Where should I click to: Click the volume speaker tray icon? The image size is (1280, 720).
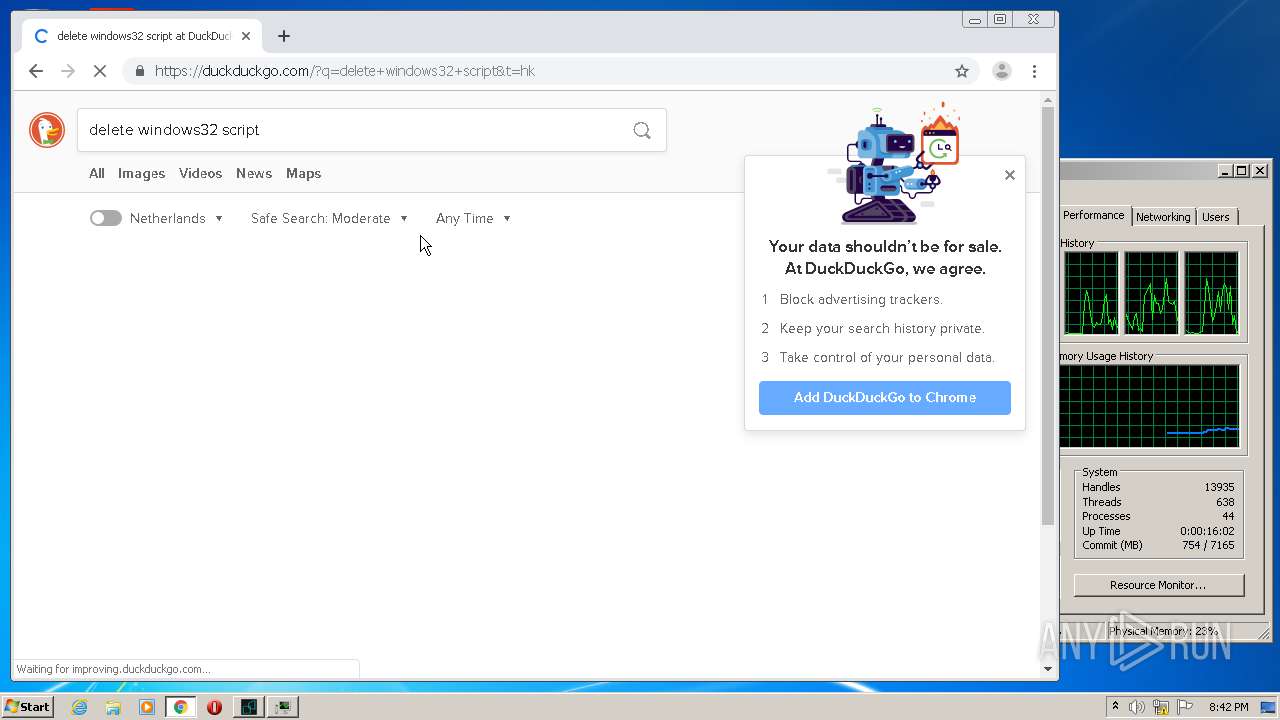(1137, 707)
